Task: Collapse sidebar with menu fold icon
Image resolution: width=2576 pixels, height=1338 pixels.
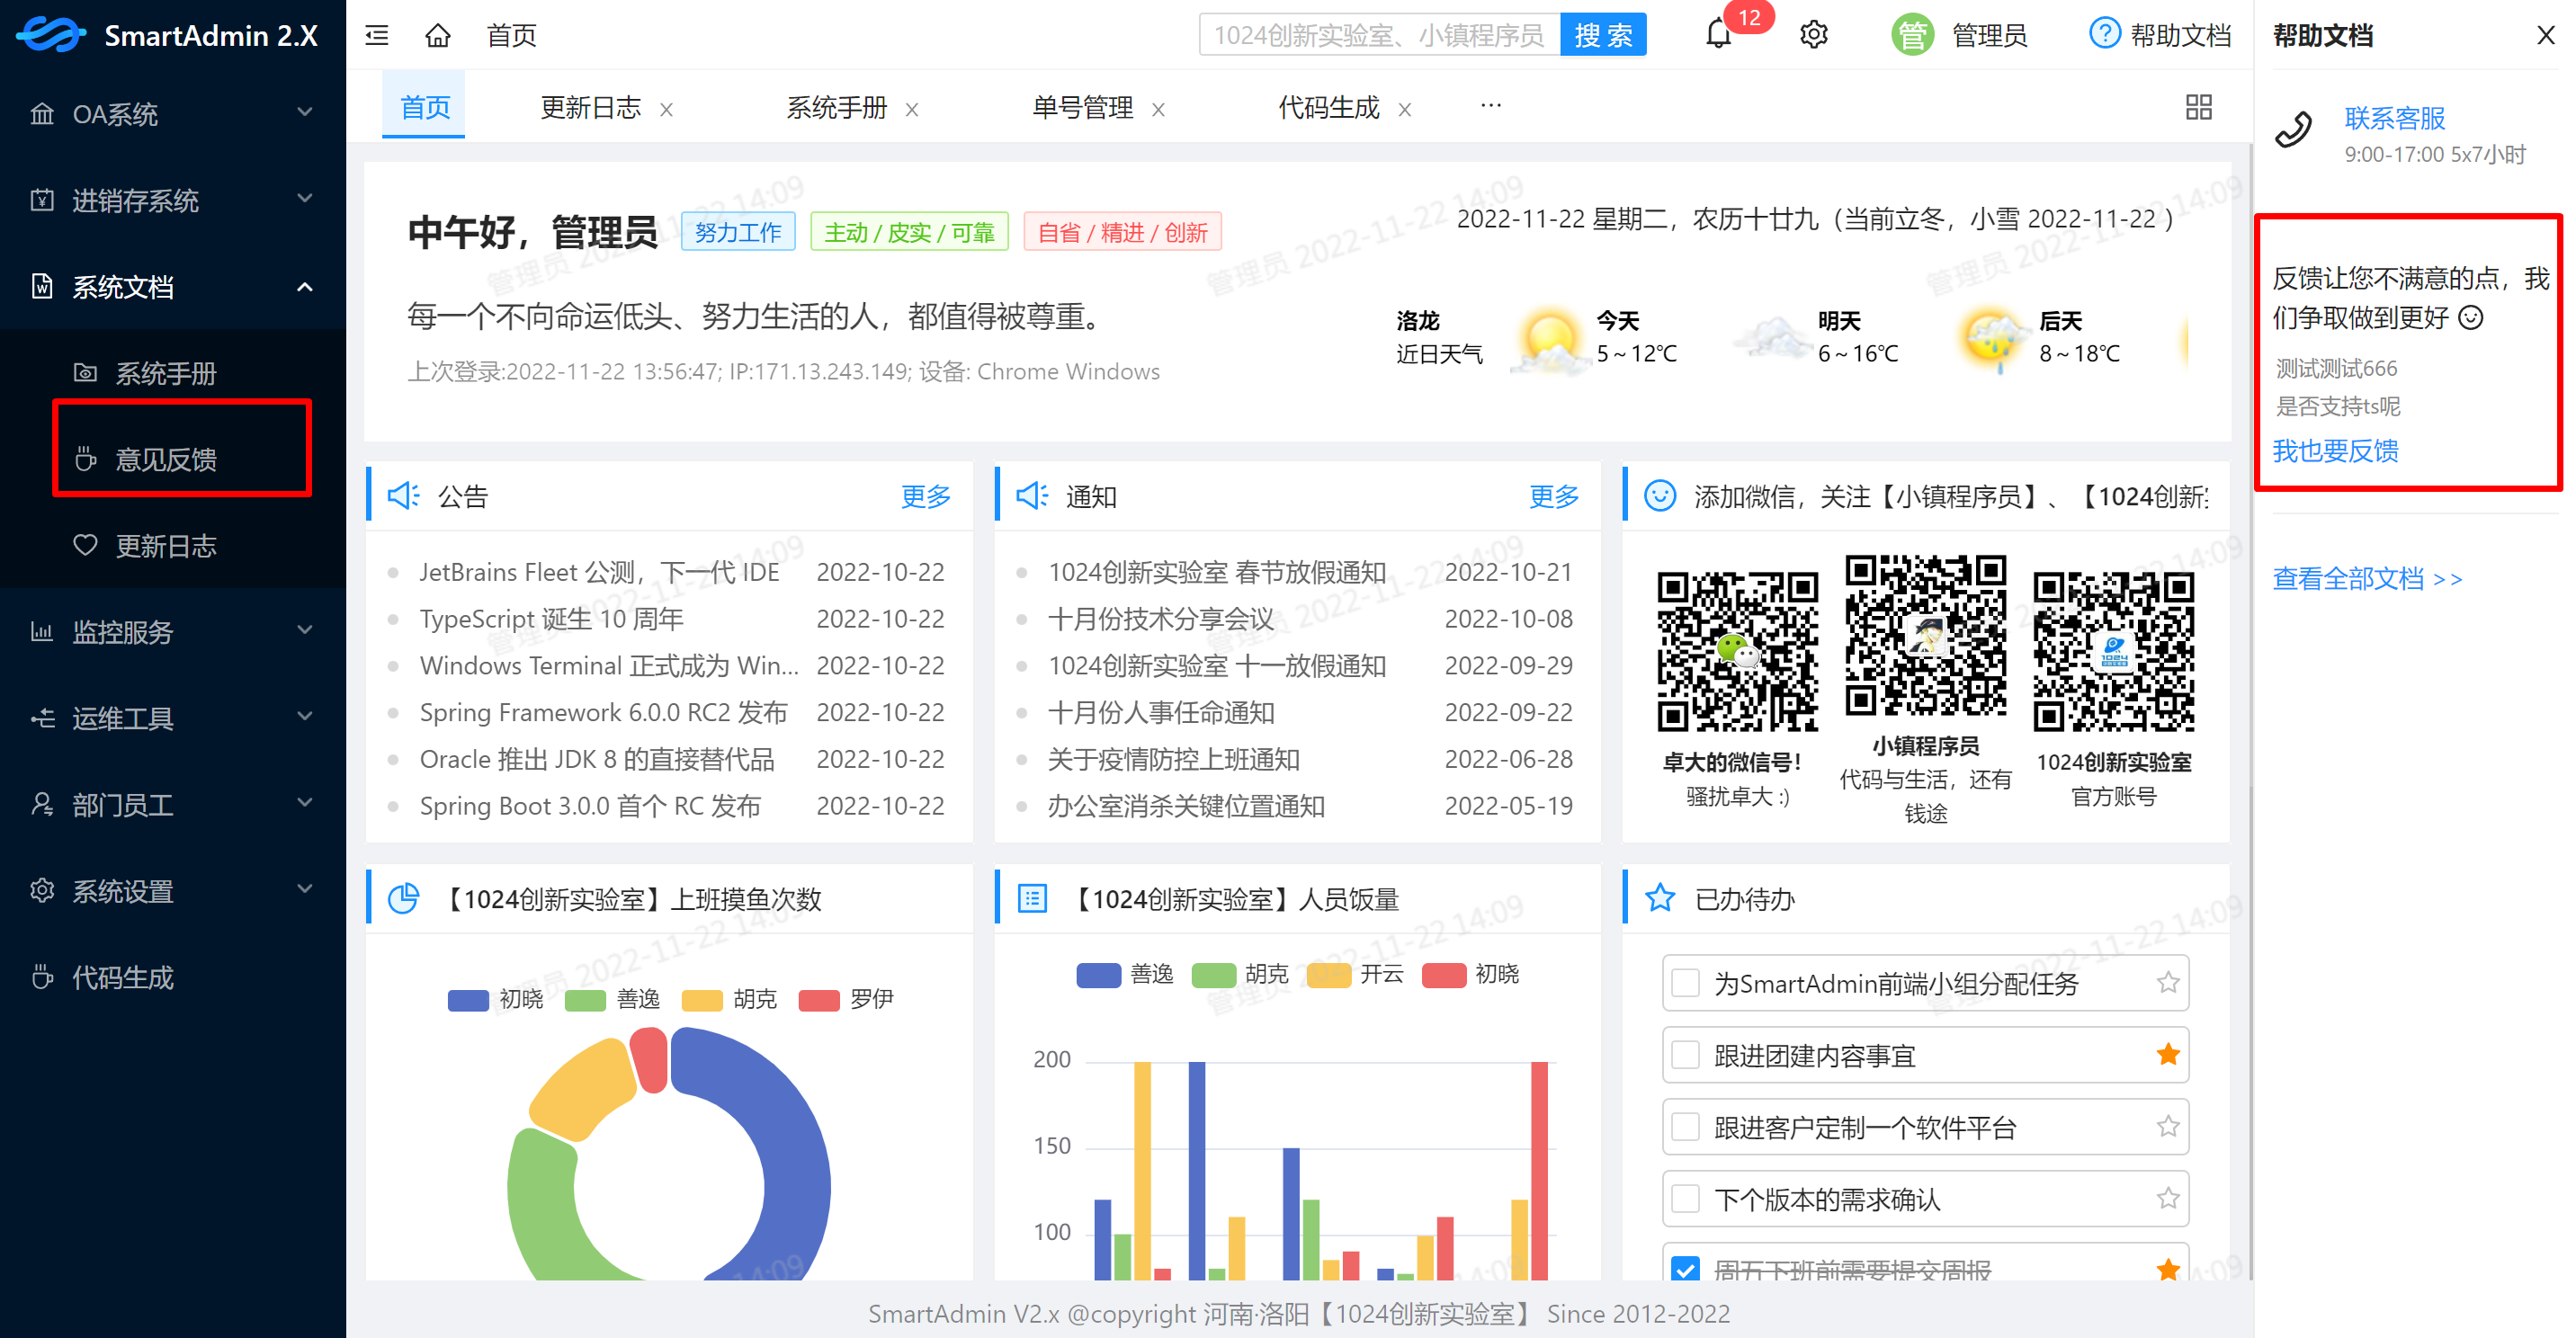Action: click(377, 36)
